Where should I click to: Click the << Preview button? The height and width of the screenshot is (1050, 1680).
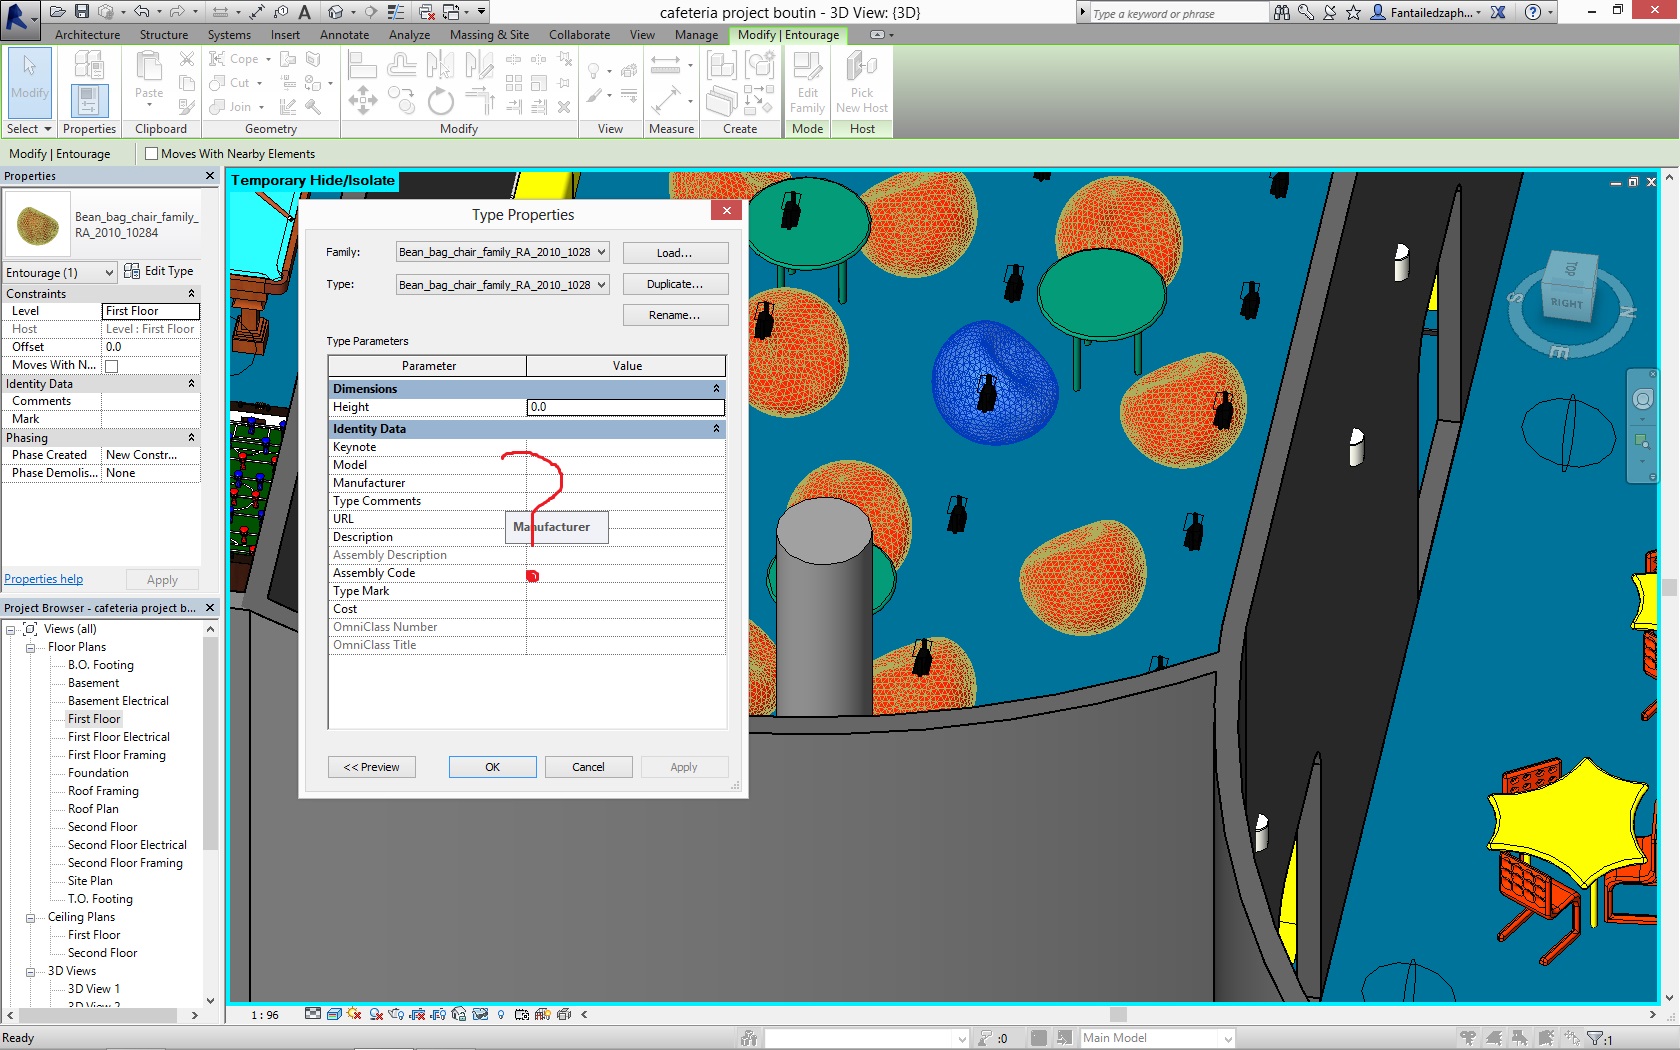(372, 767)
